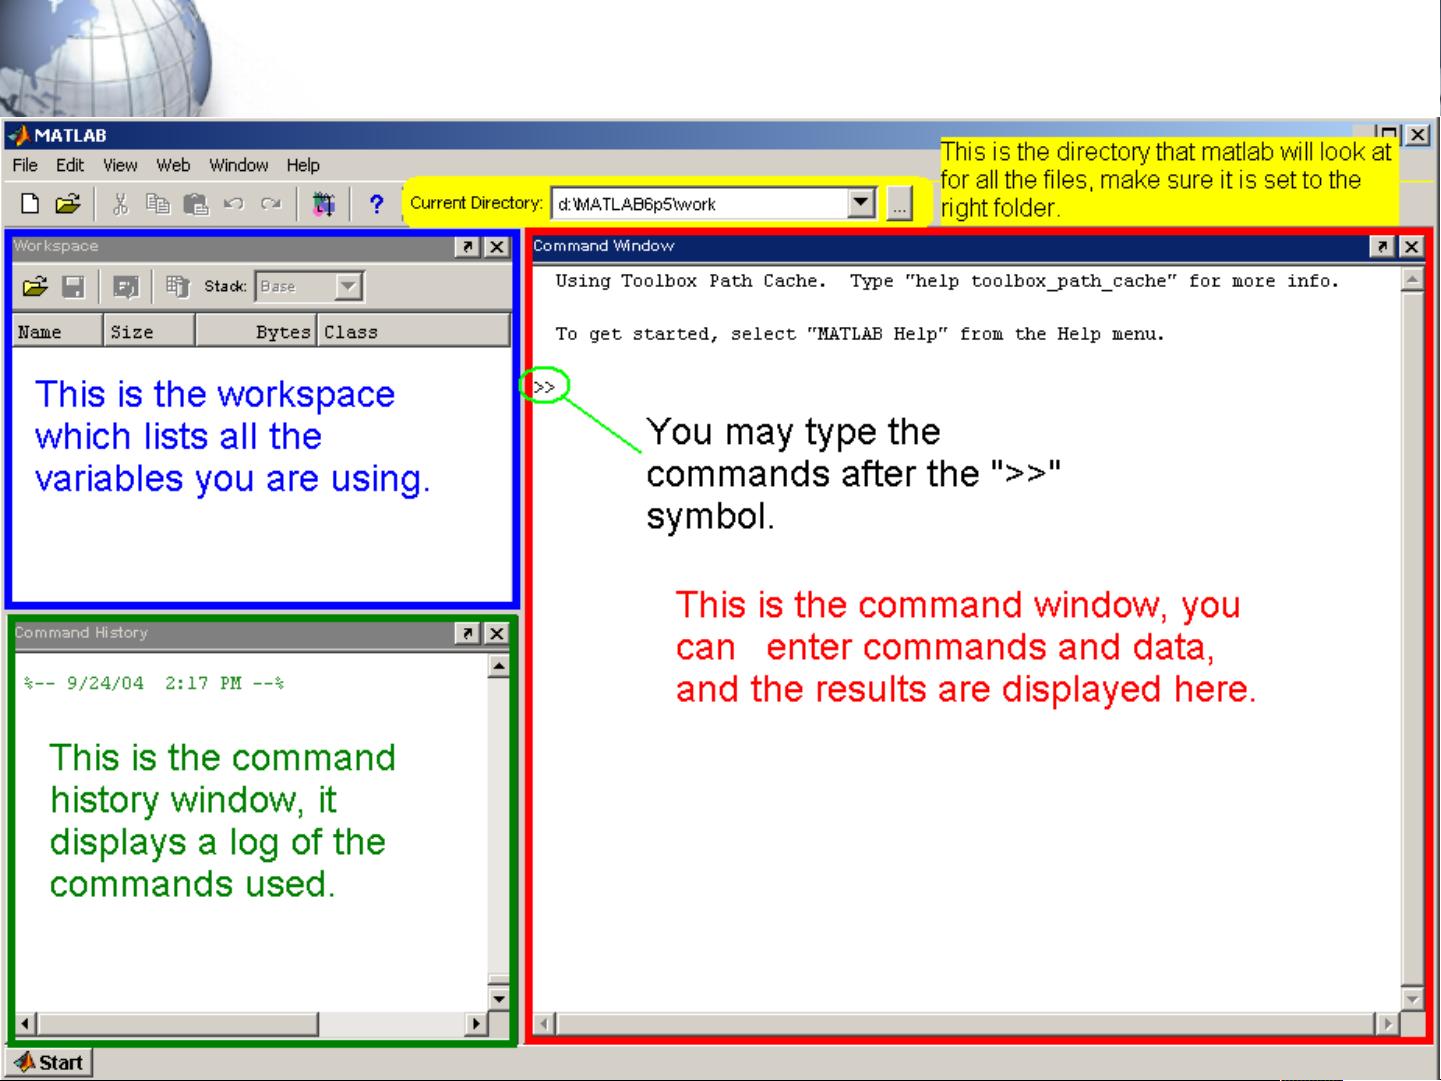Open a file using the toolbar folder icon

67,204
